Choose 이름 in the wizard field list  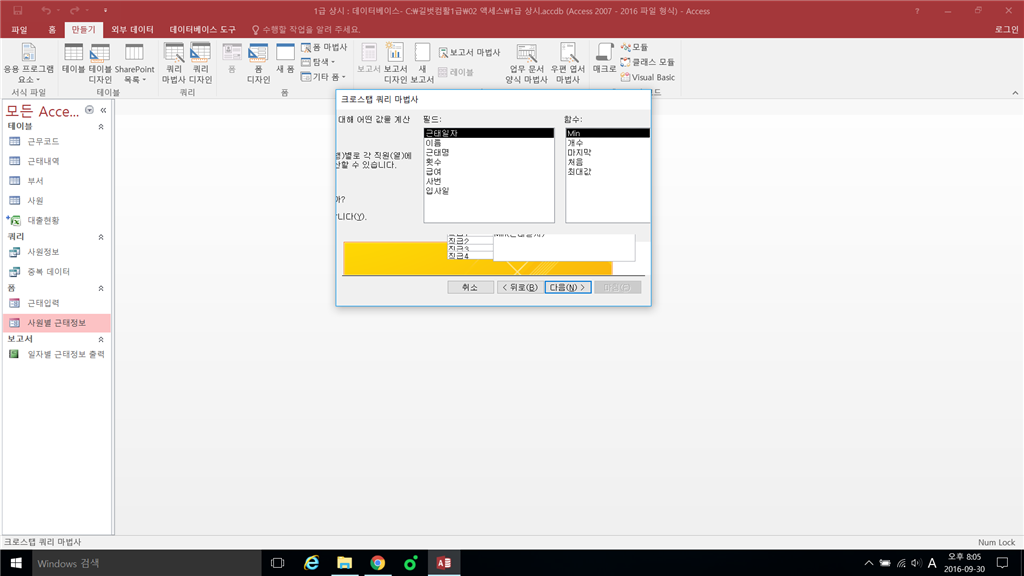[x=488, y=143]
